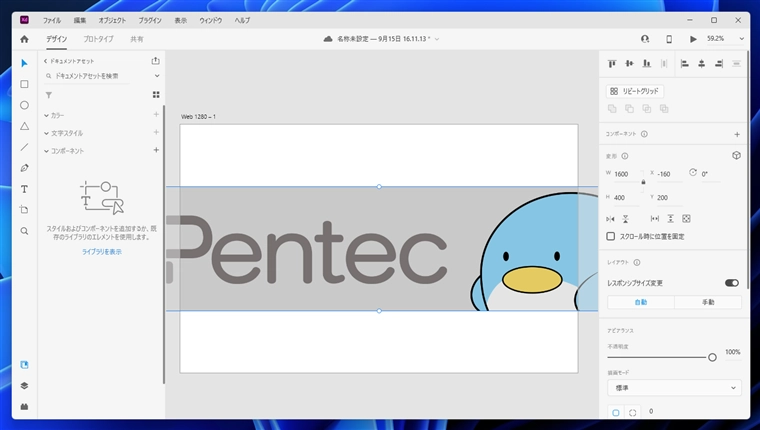Select the Select (arrow) tool

tap(24, 64)
